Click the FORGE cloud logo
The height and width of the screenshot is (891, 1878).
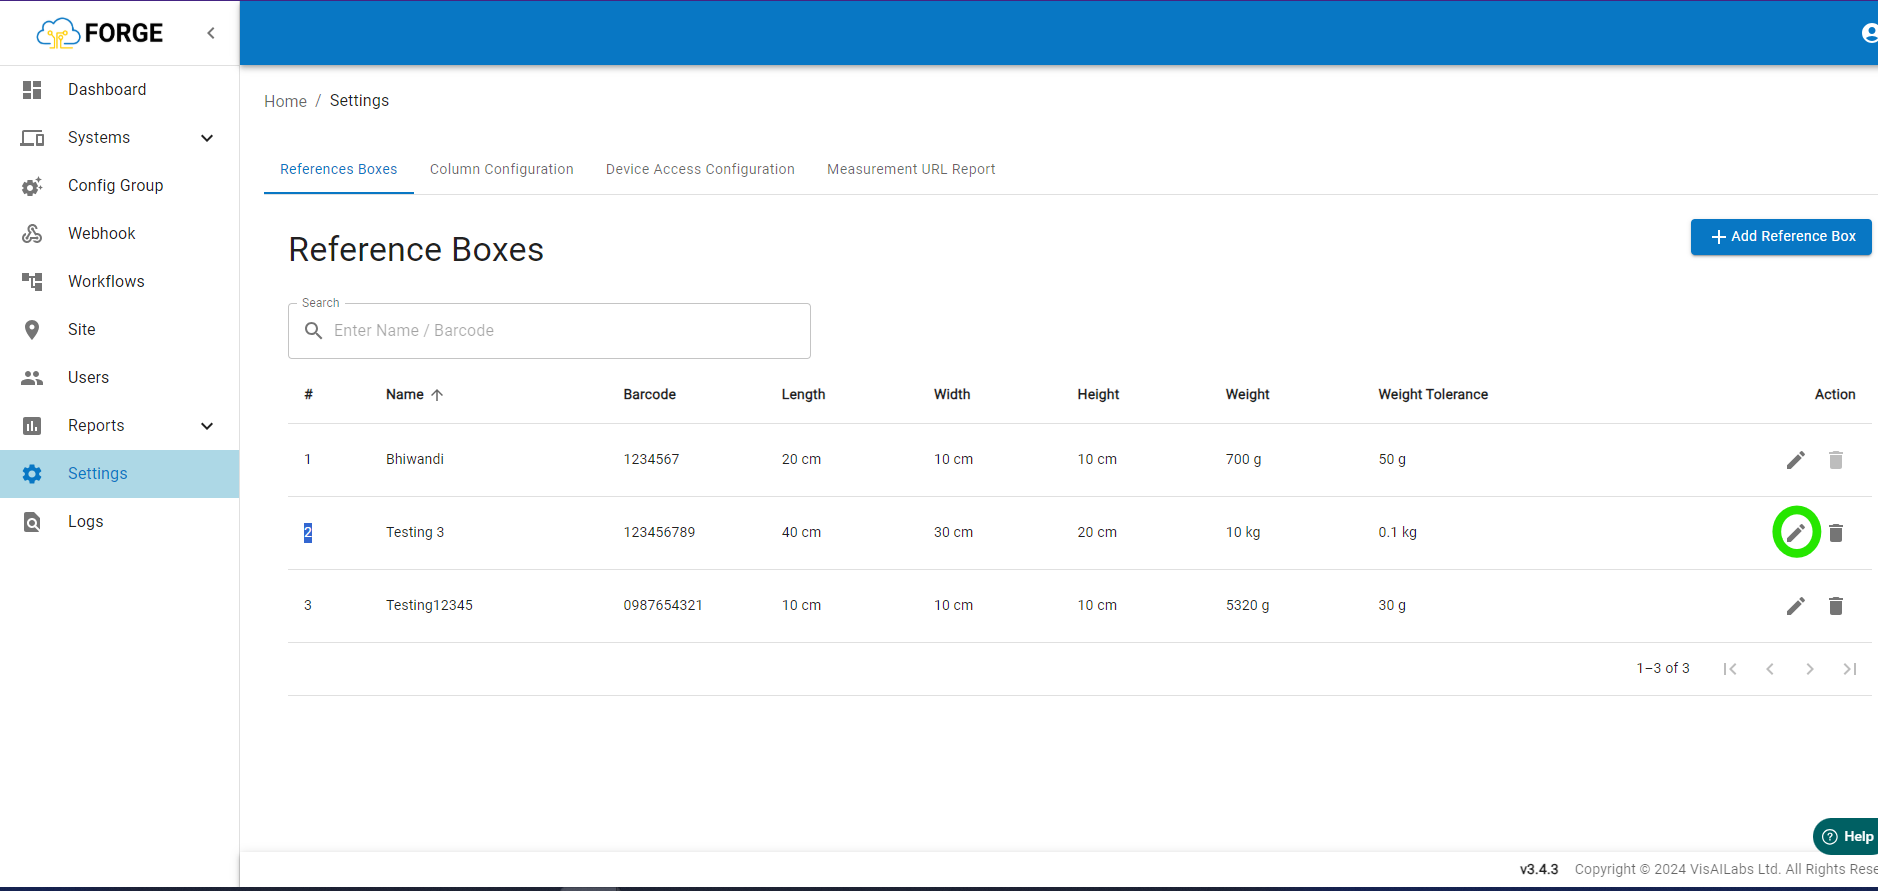pos(100,33)
